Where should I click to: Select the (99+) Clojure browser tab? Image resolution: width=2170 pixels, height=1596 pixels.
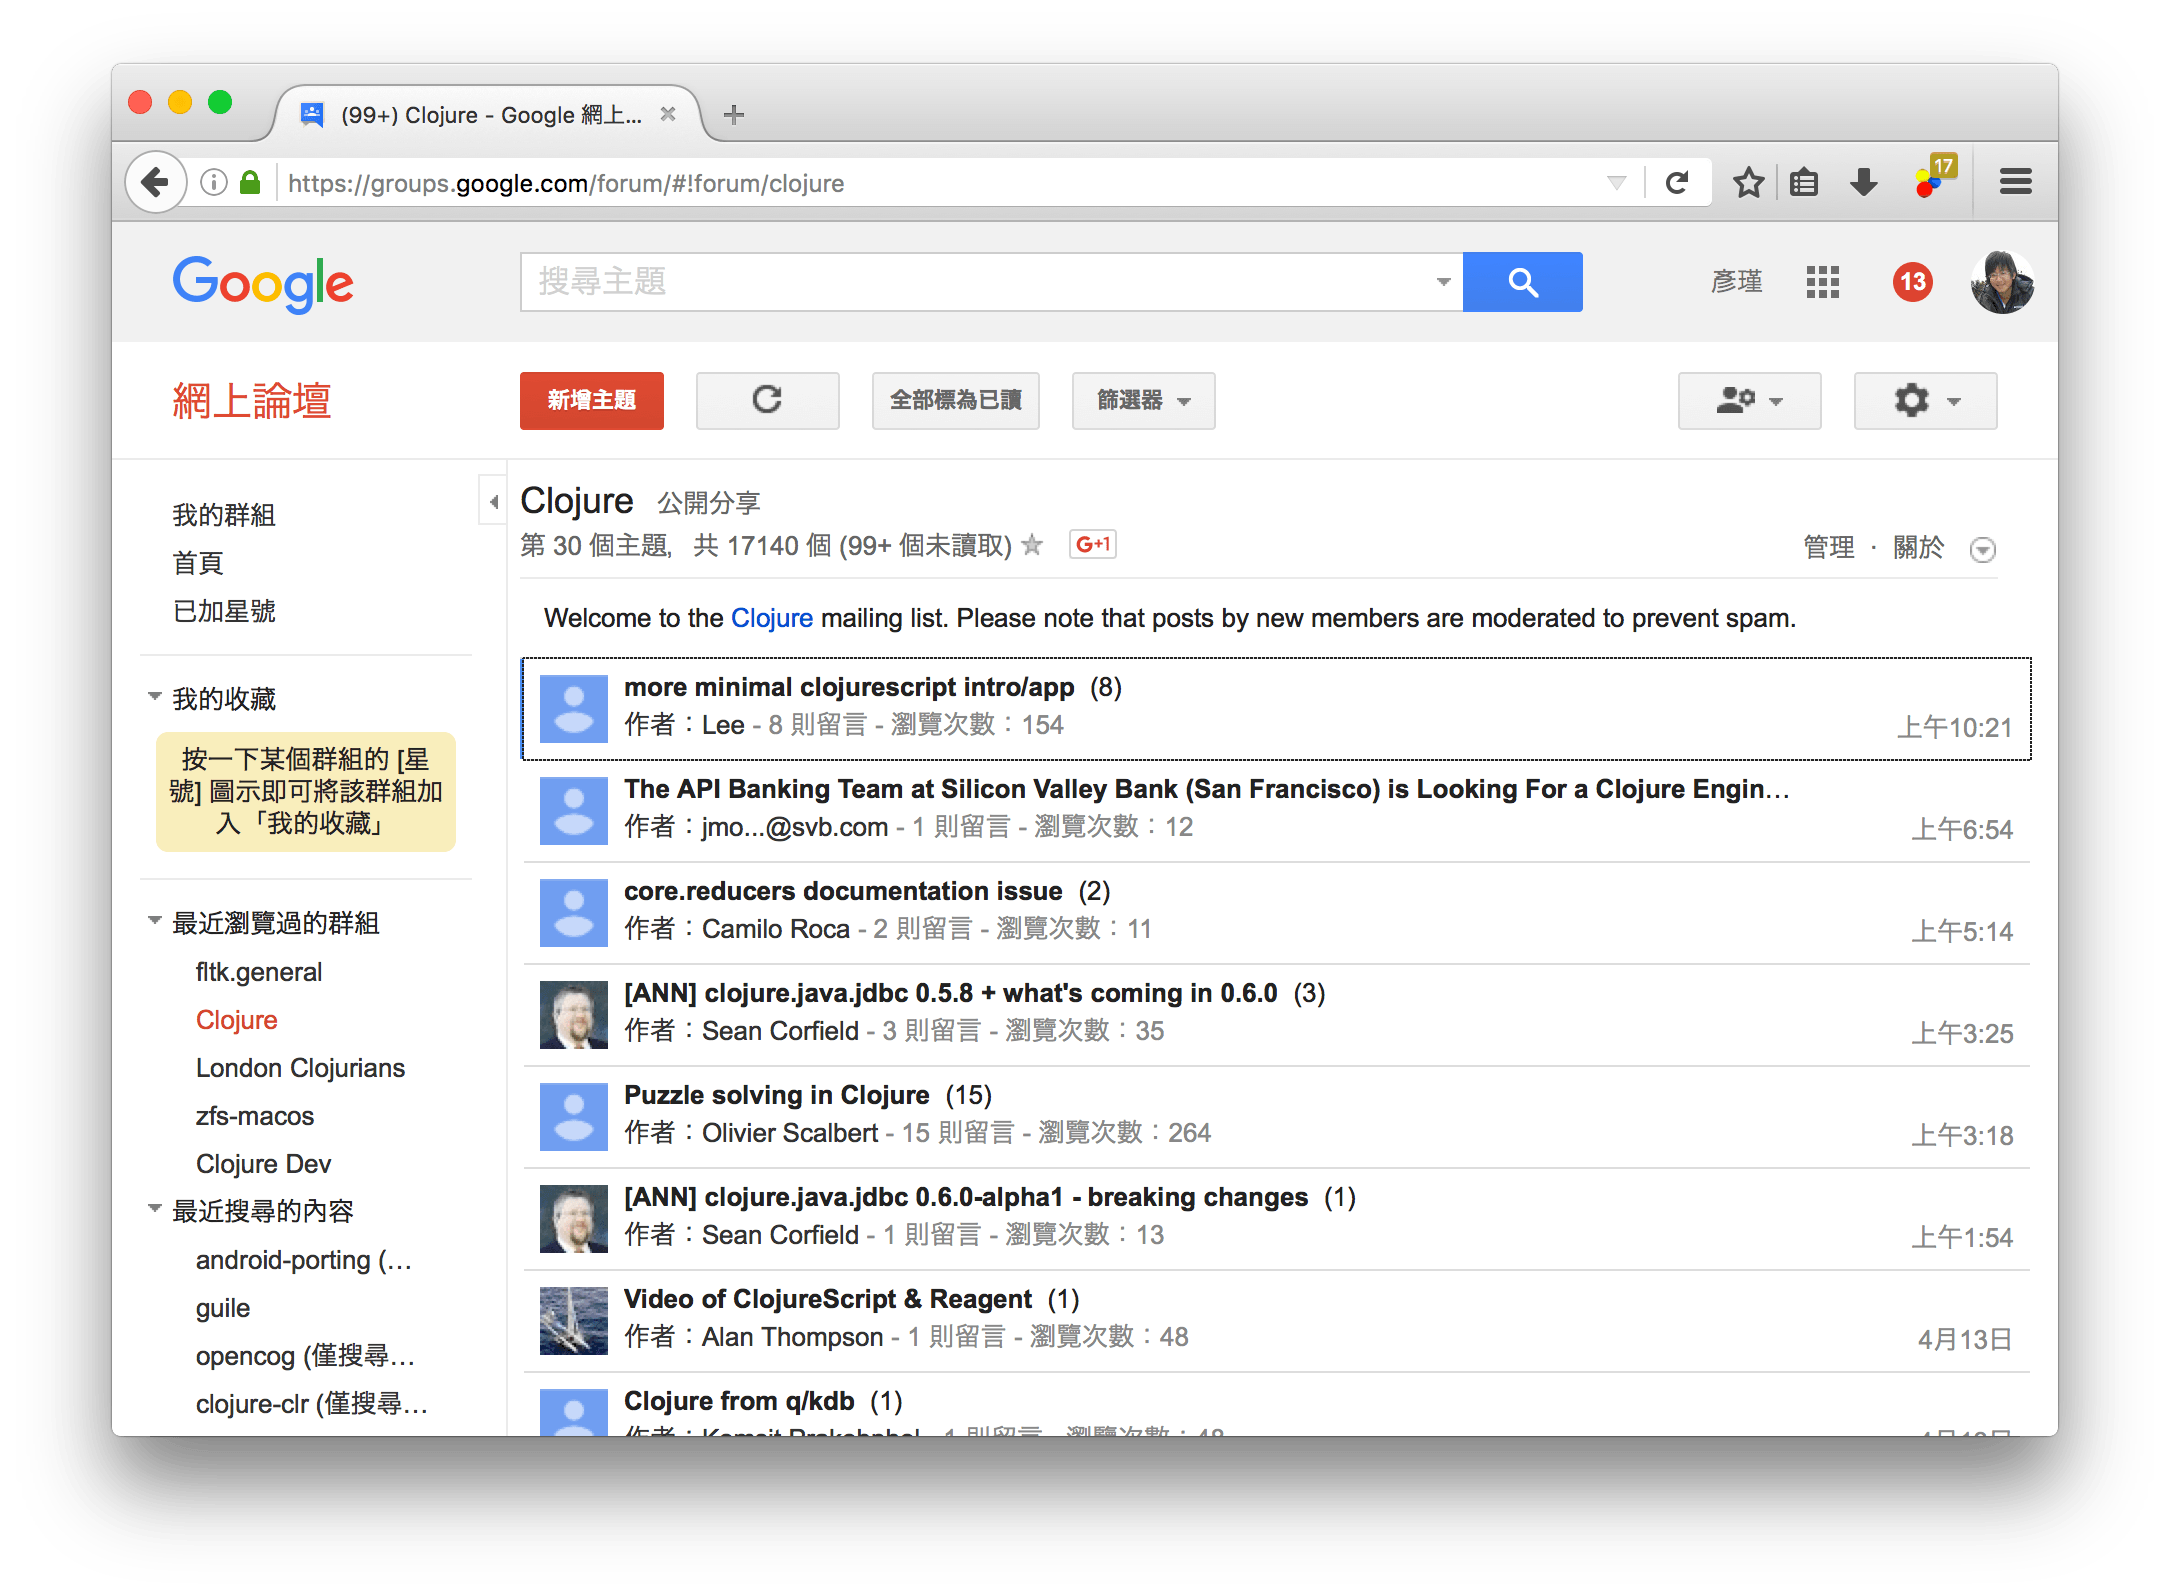[488, 115]
